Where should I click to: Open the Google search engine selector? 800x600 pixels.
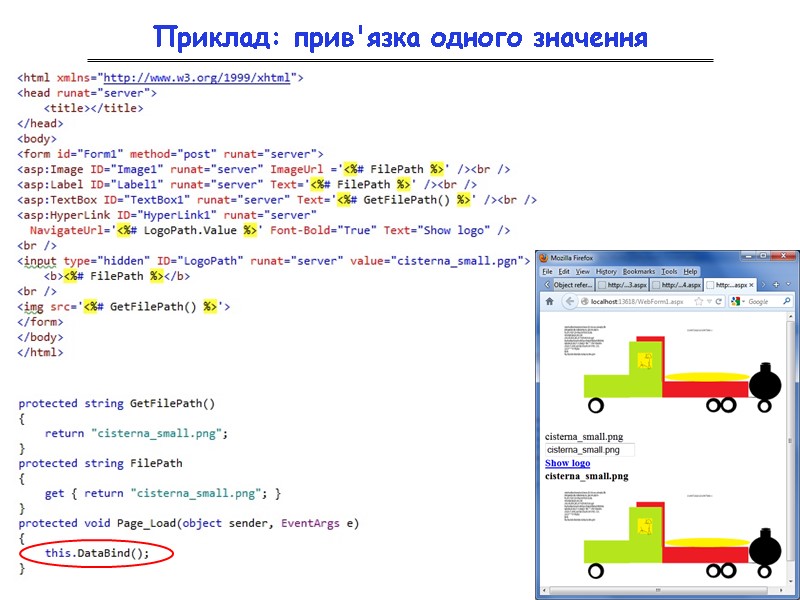736,302
